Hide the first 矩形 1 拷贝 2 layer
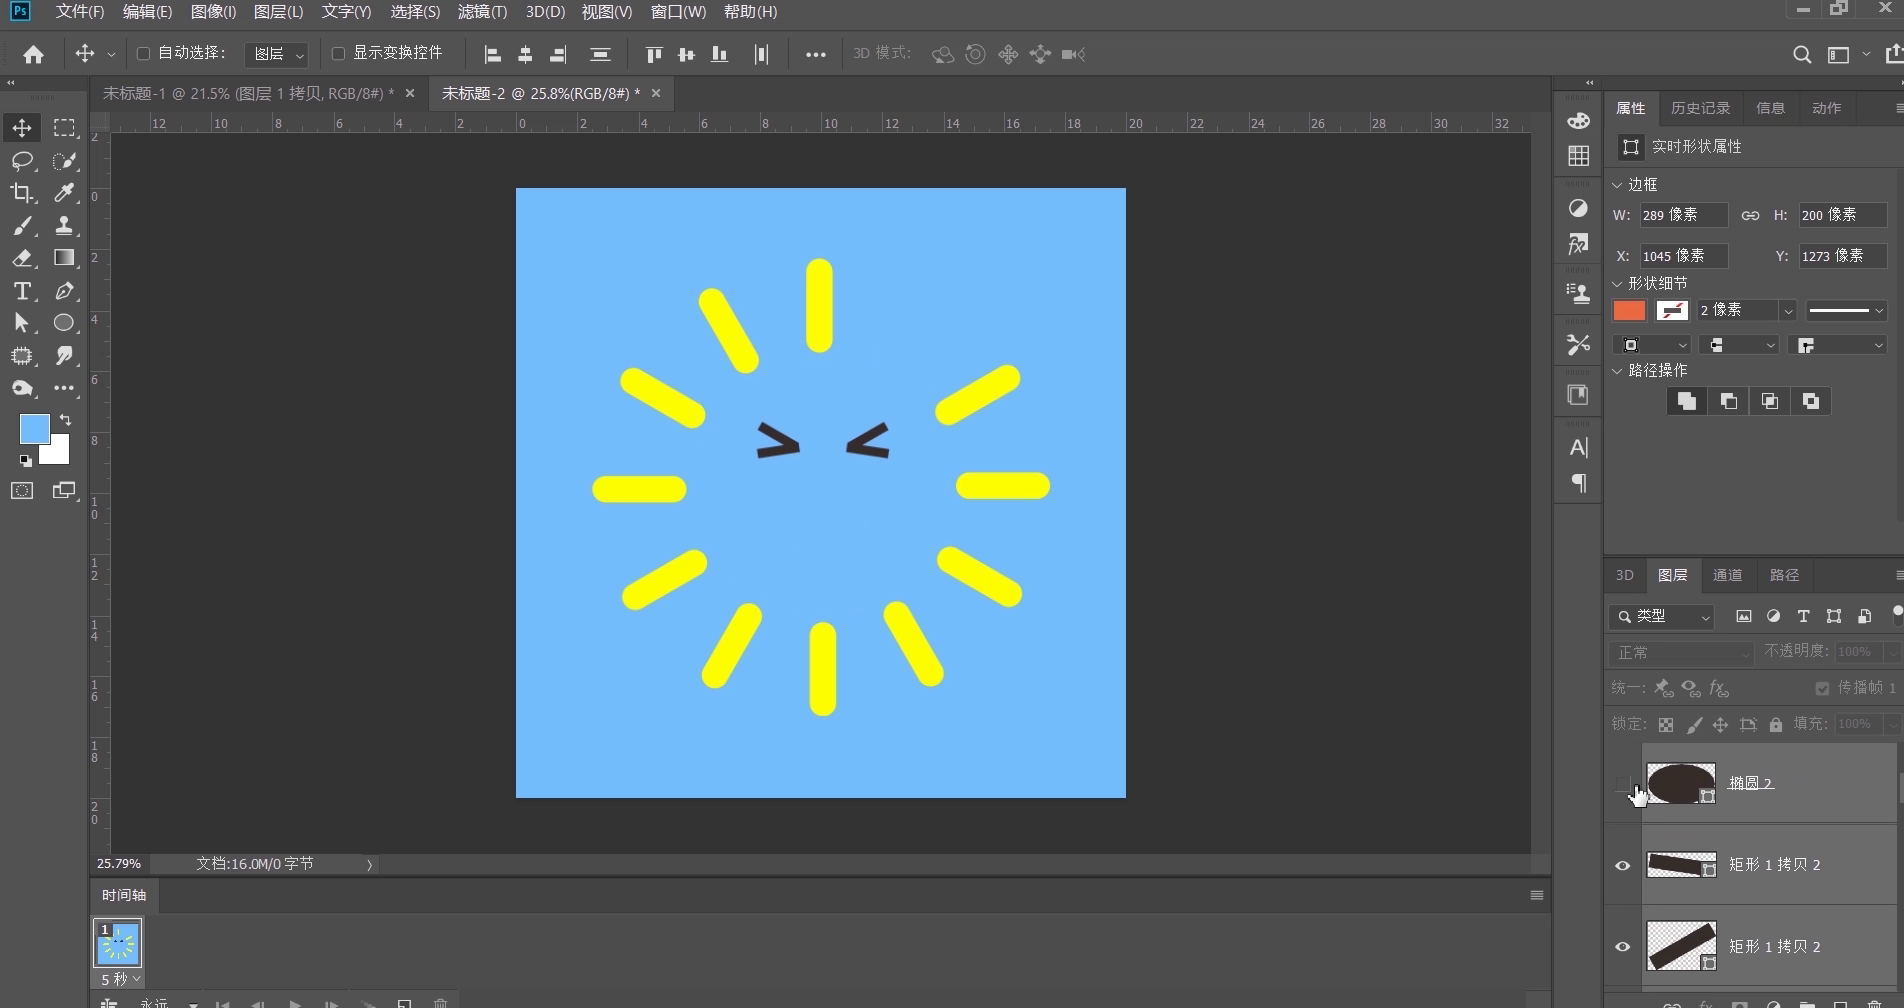1904x1008 pixels. [1623, 865]
